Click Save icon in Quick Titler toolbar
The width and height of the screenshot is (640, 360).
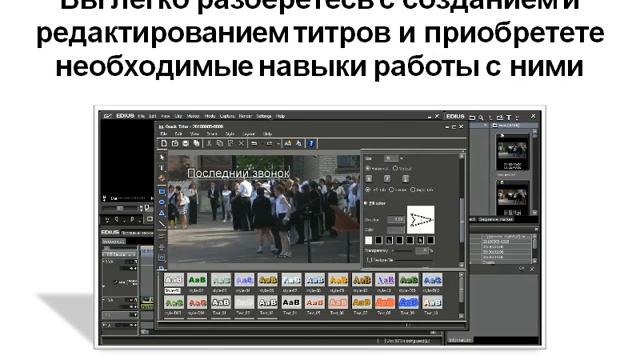tap(186, 144)
